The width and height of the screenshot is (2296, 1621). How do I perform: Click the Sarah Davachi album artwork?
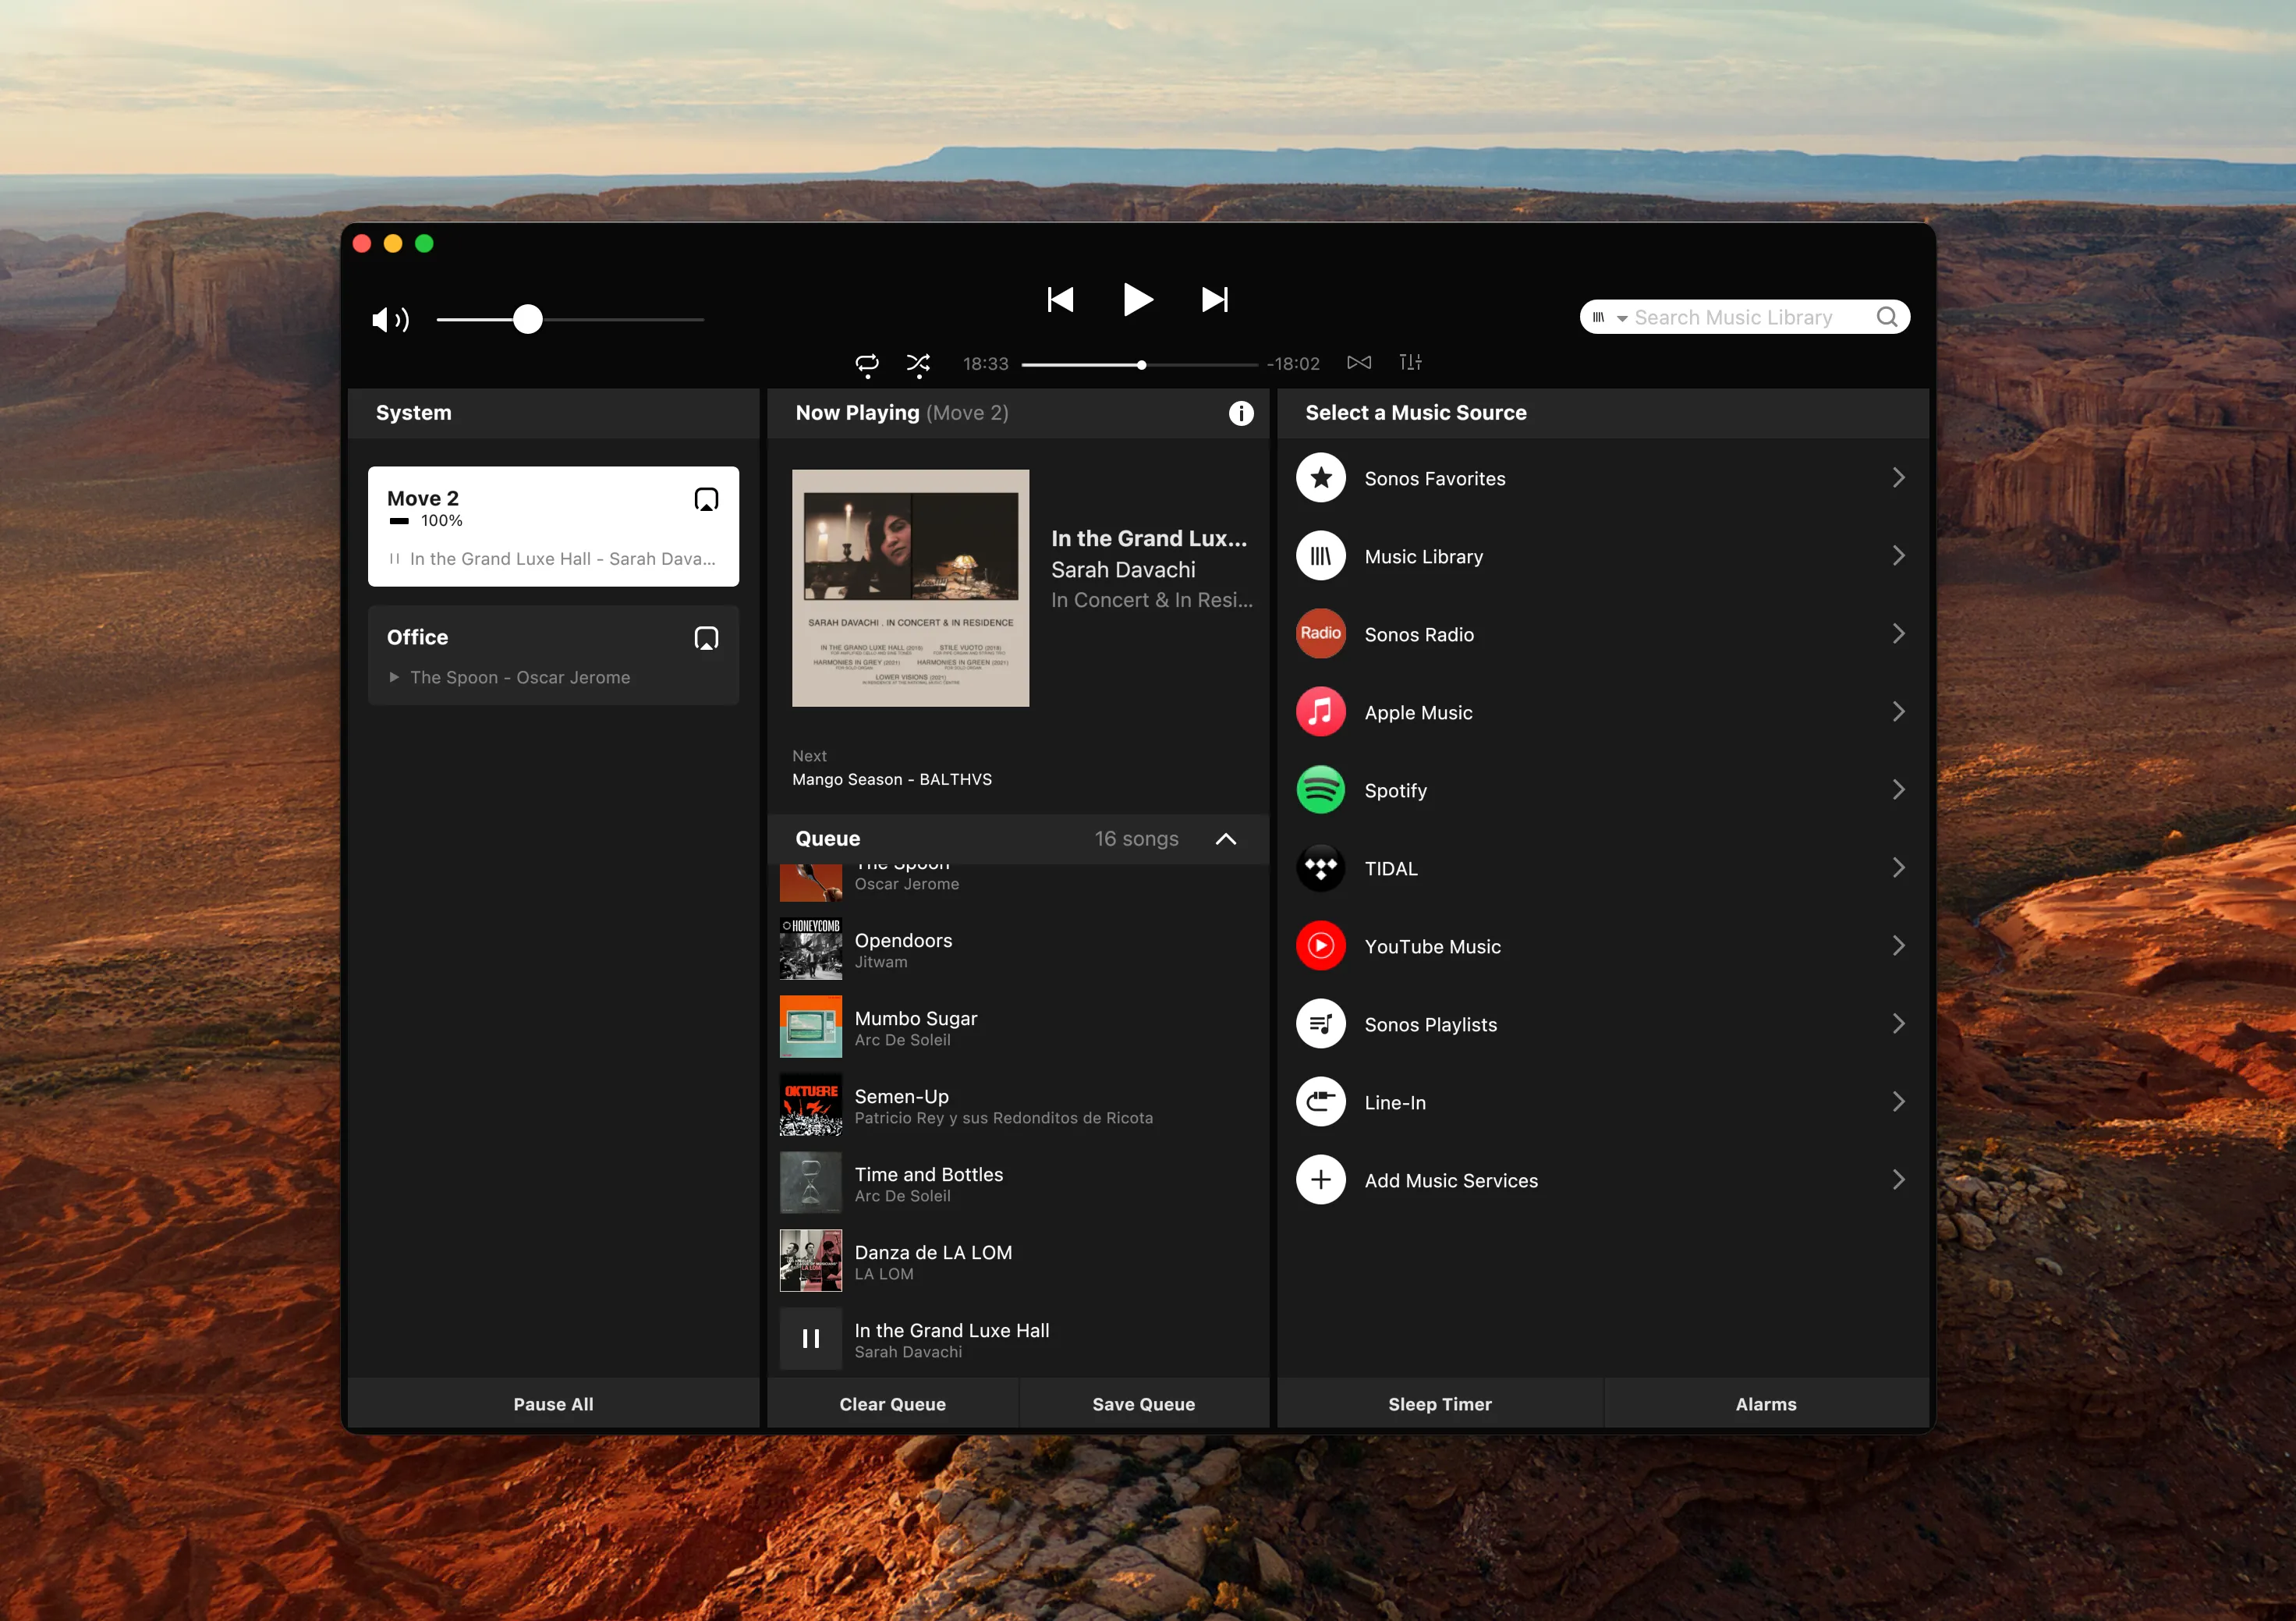[910, 588]
